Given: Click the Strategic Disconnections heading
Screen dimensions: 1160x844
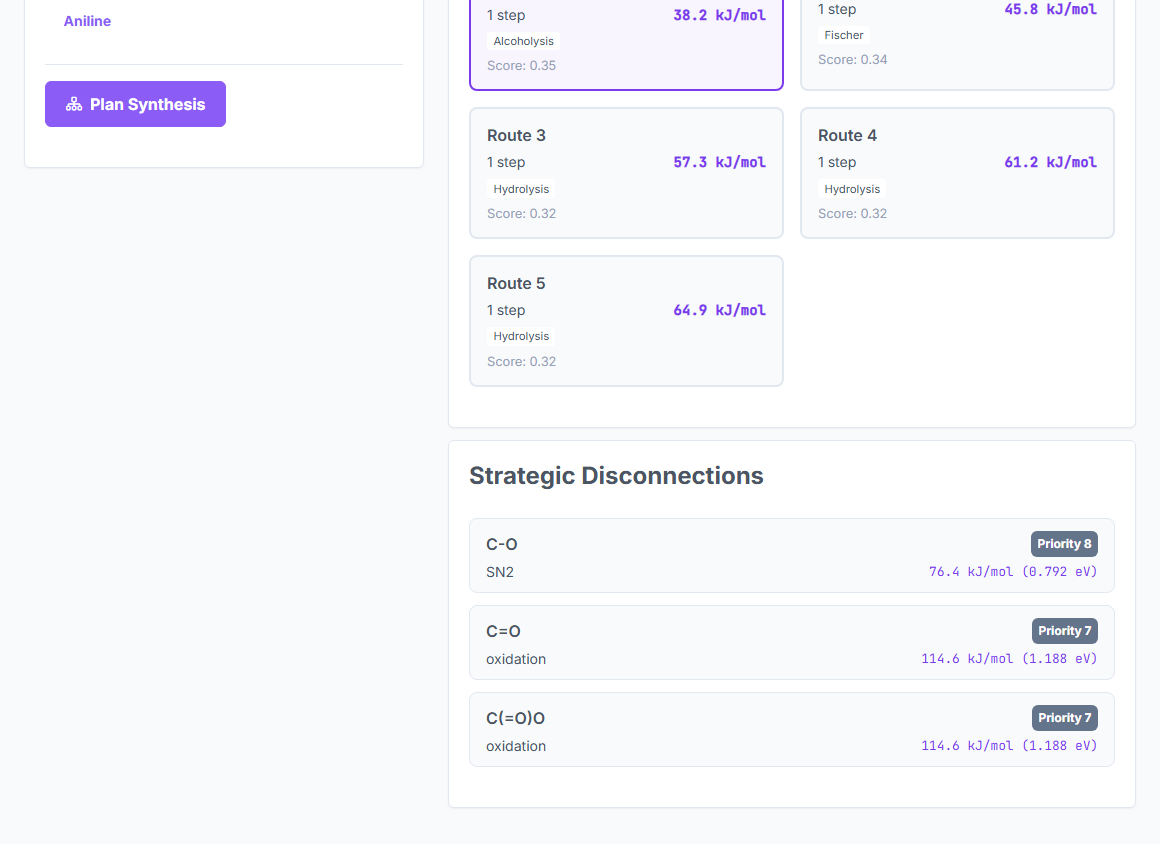Looking at the screenshot, I should click(616, 476).
